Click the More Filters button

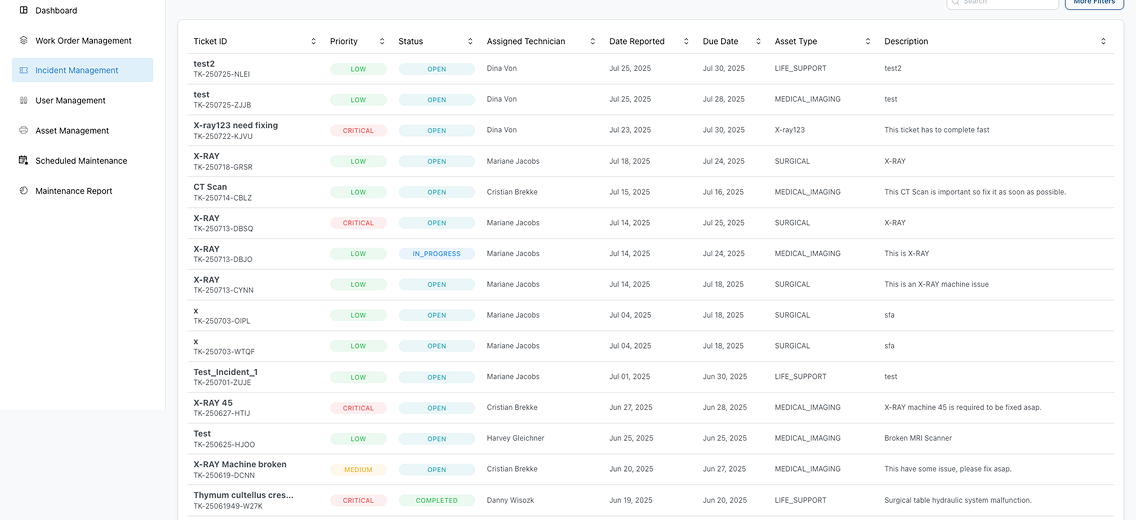click(x=1094, y=3)
